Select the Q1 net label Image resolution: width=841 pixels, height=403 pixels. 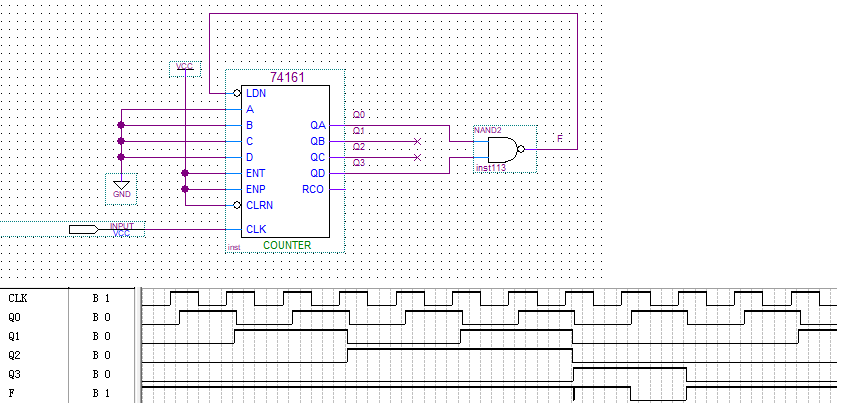click(x=358, y=131)
